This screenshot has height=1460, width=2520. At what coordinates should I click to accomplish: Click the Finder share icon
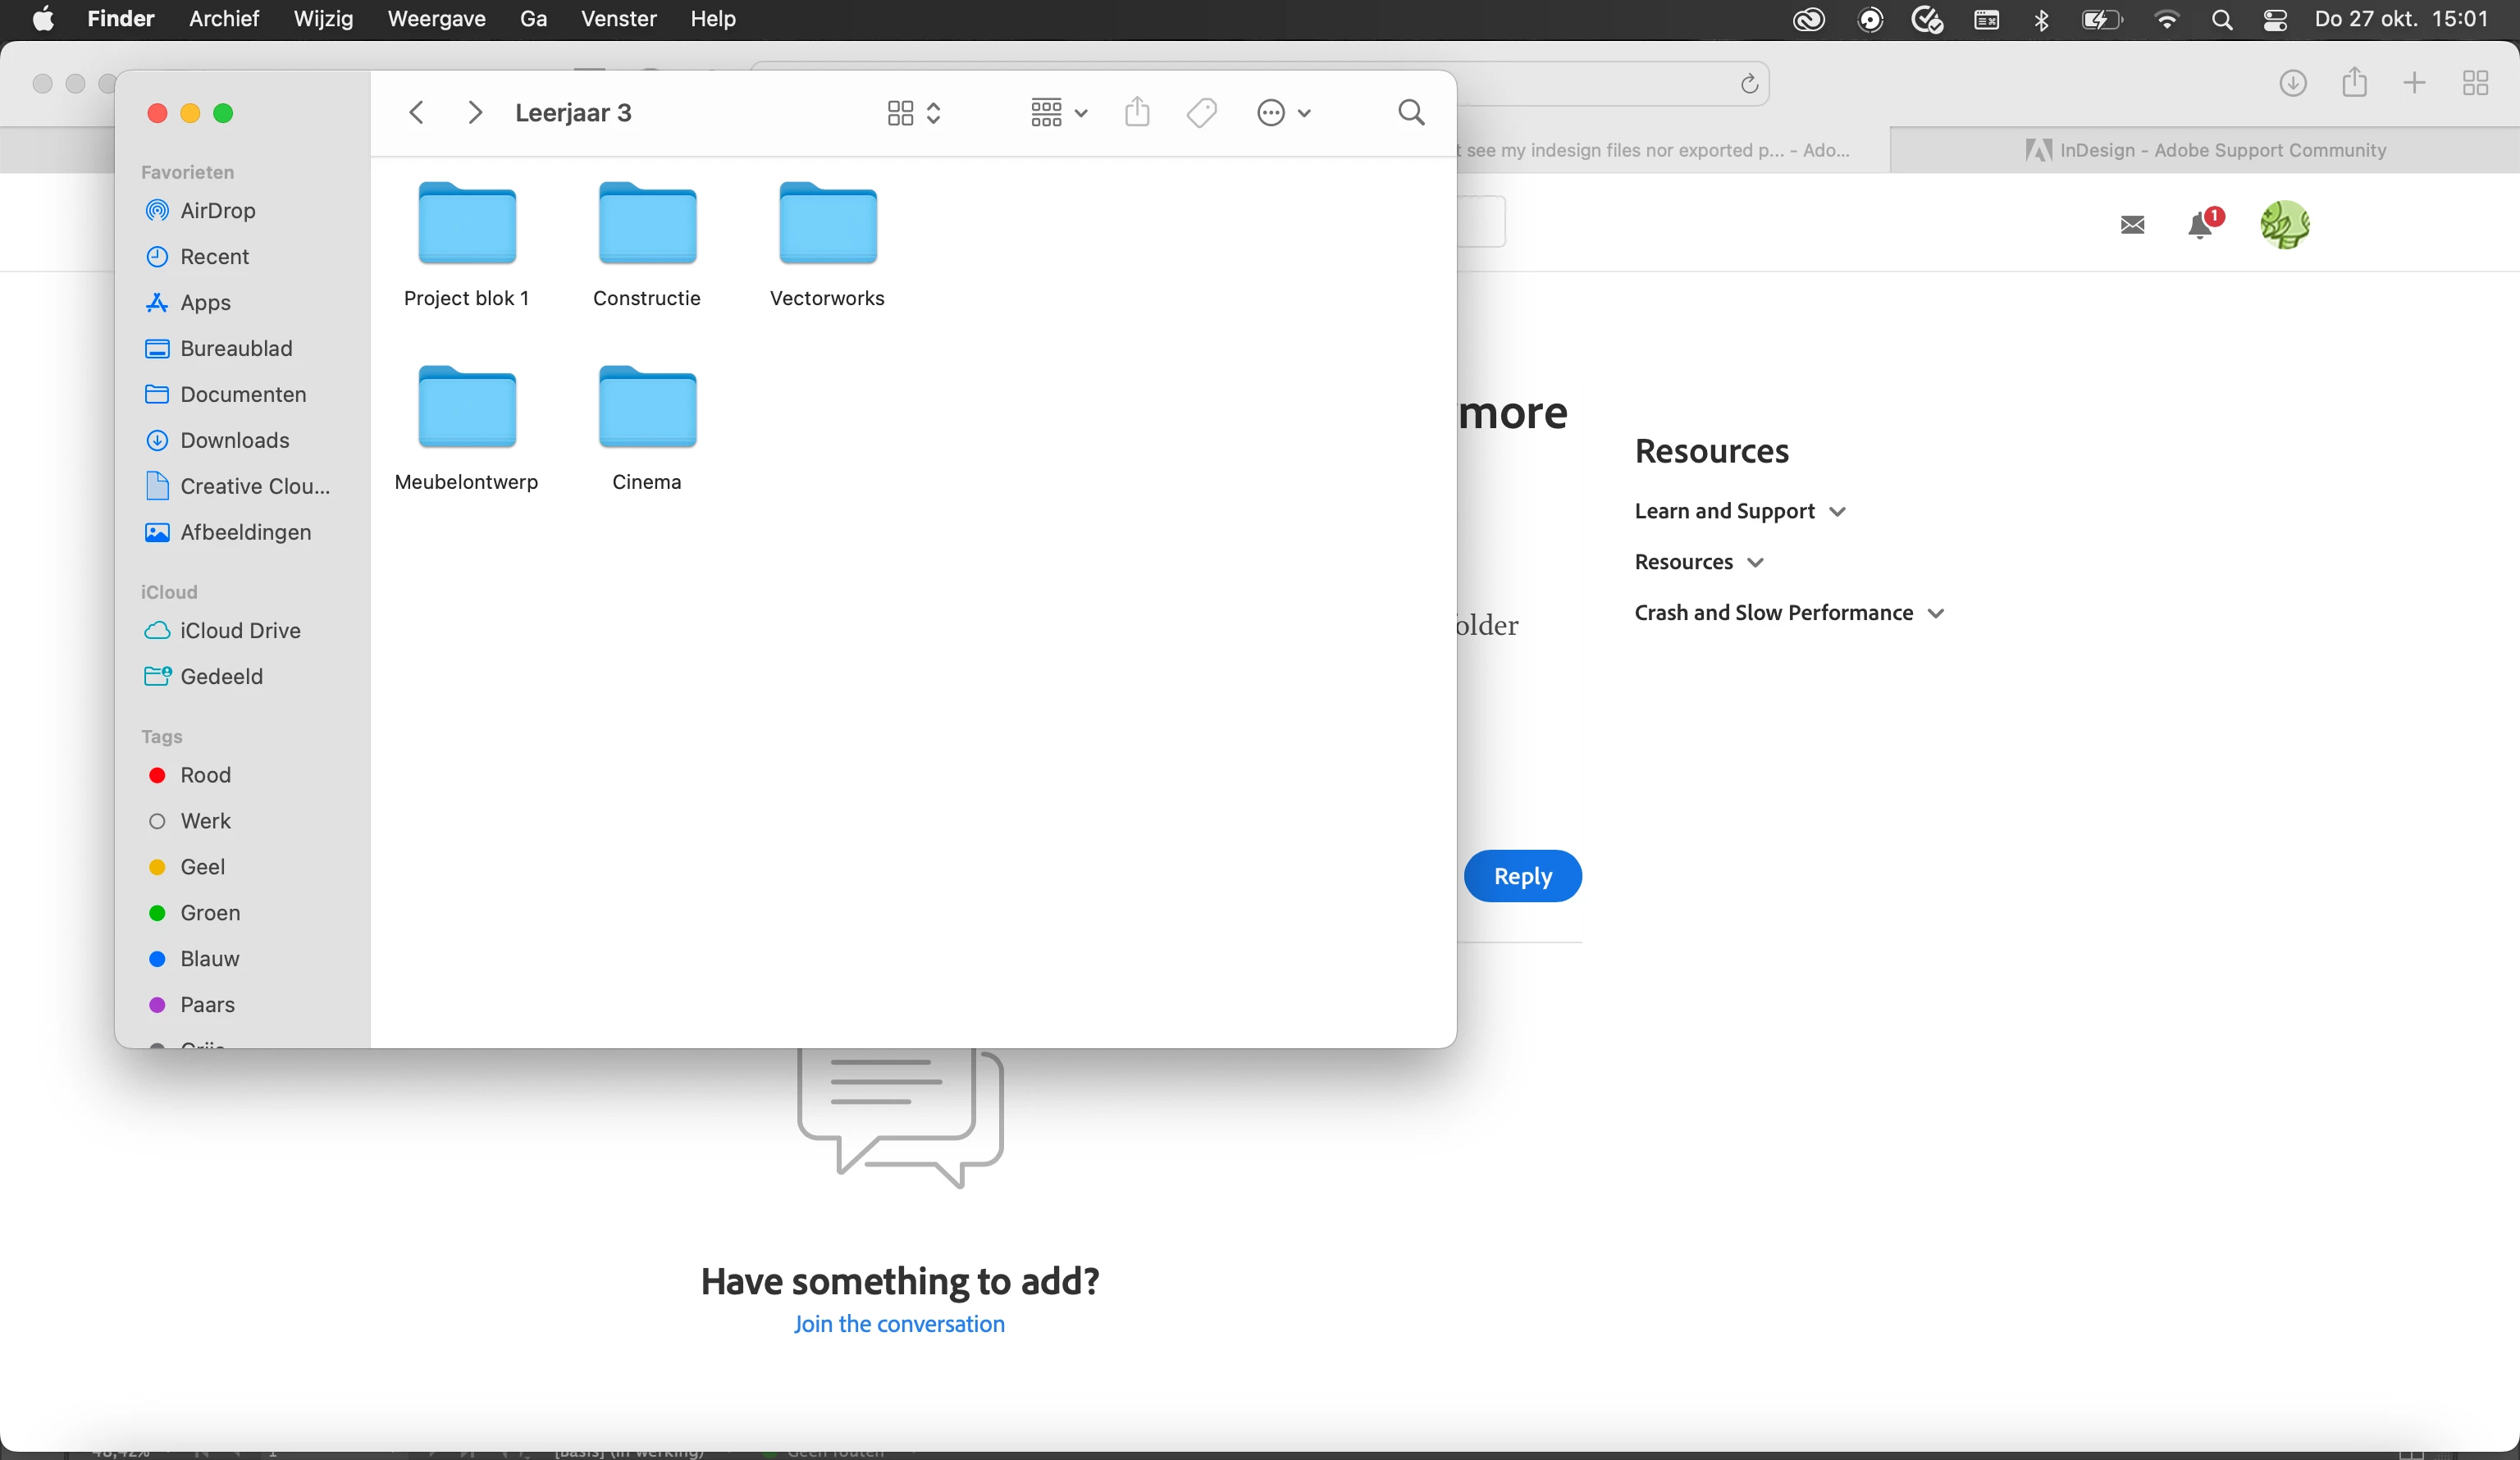click(x=1137, y=112)
